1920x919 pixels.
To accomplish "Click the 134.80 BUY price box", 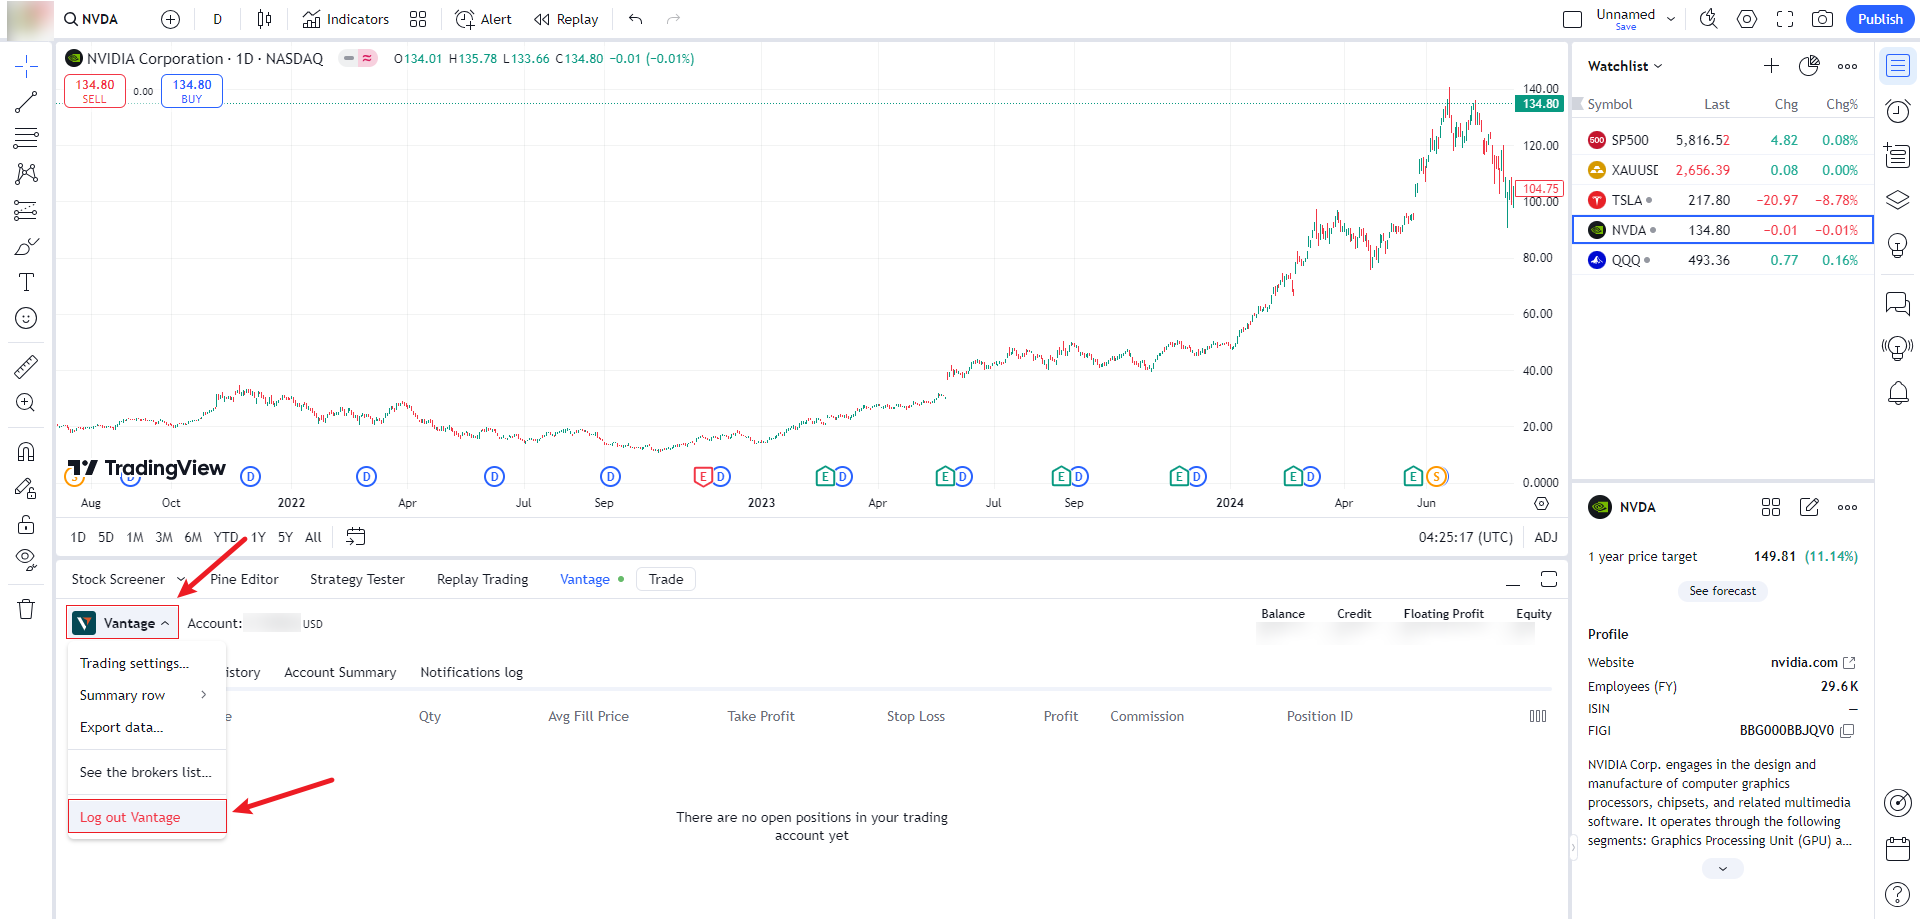I will coord(192,91).
